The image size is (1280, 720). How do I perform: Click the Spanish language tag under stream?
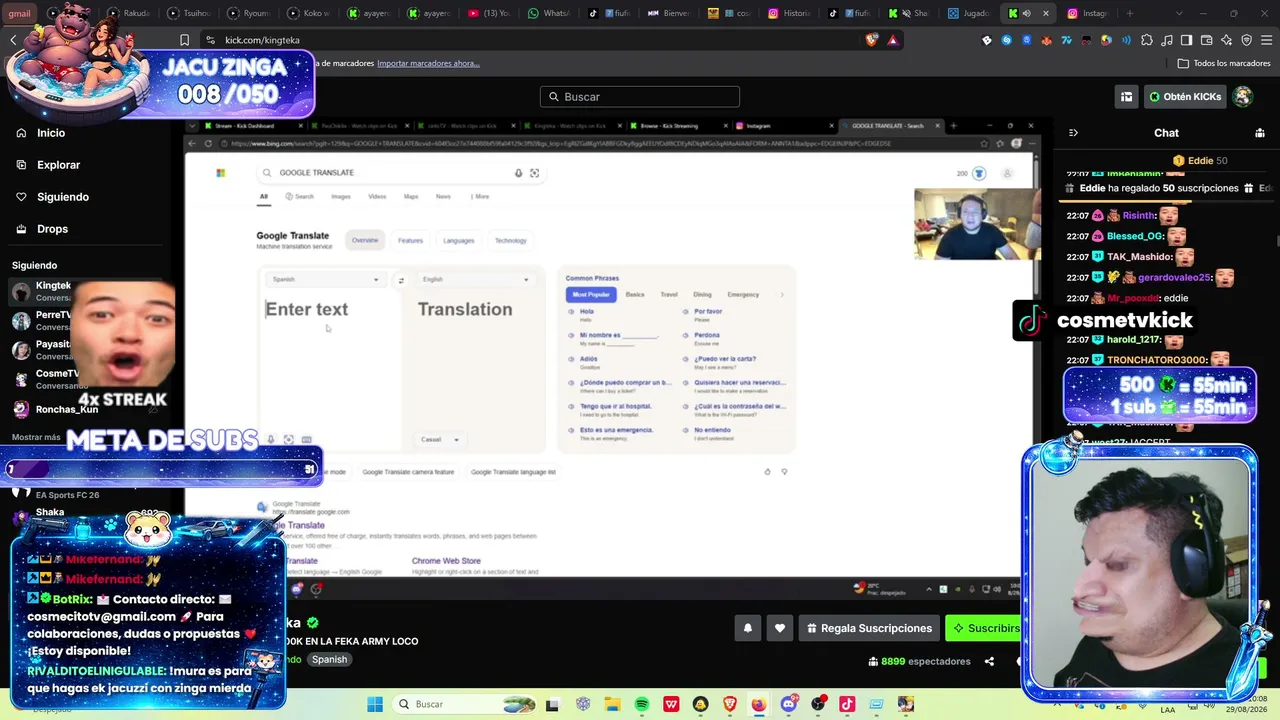click(329, 660)
